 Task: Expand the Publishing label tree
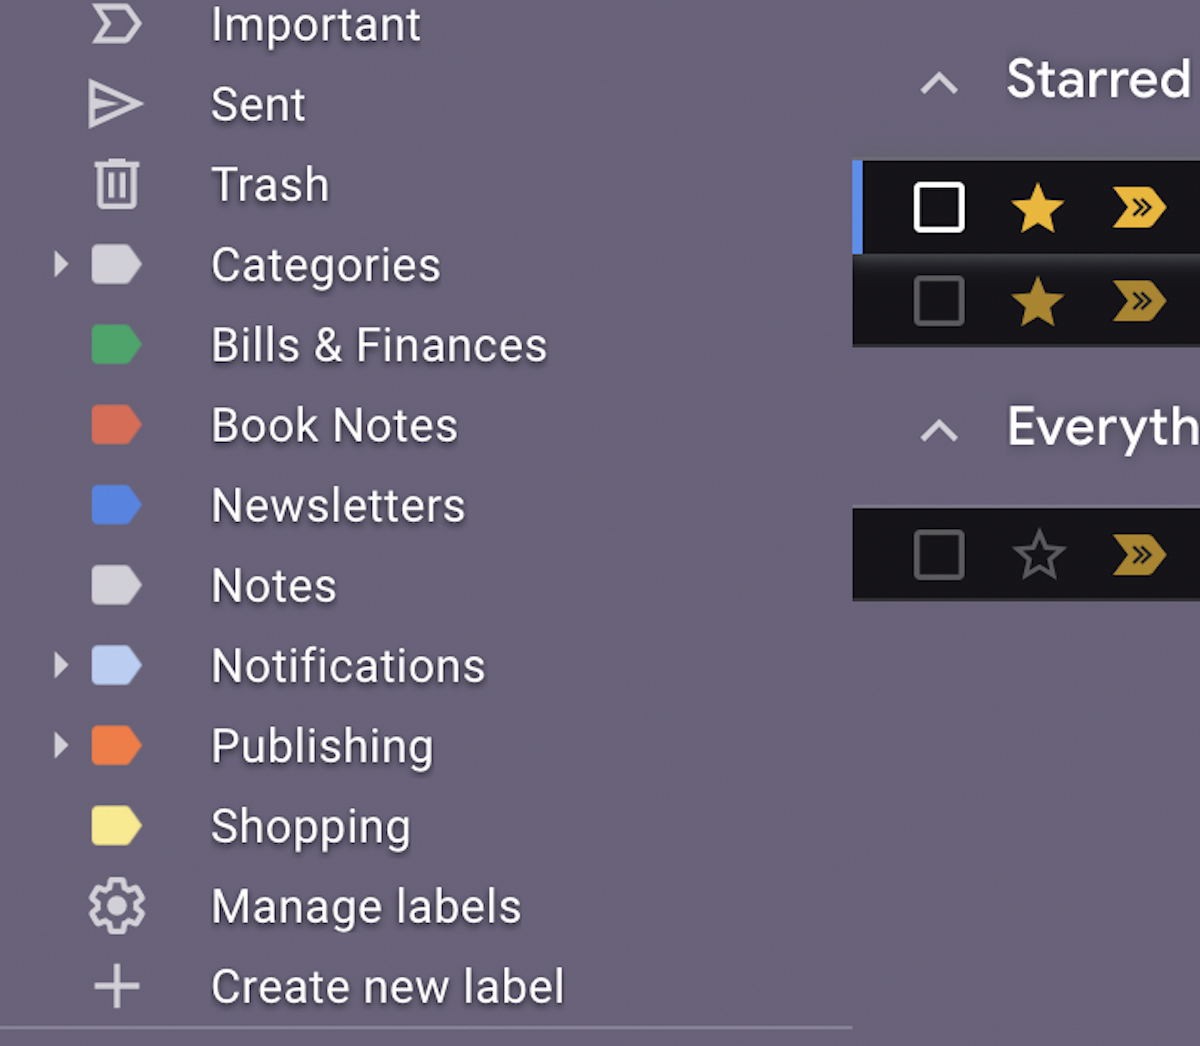(x=61, y=745)
